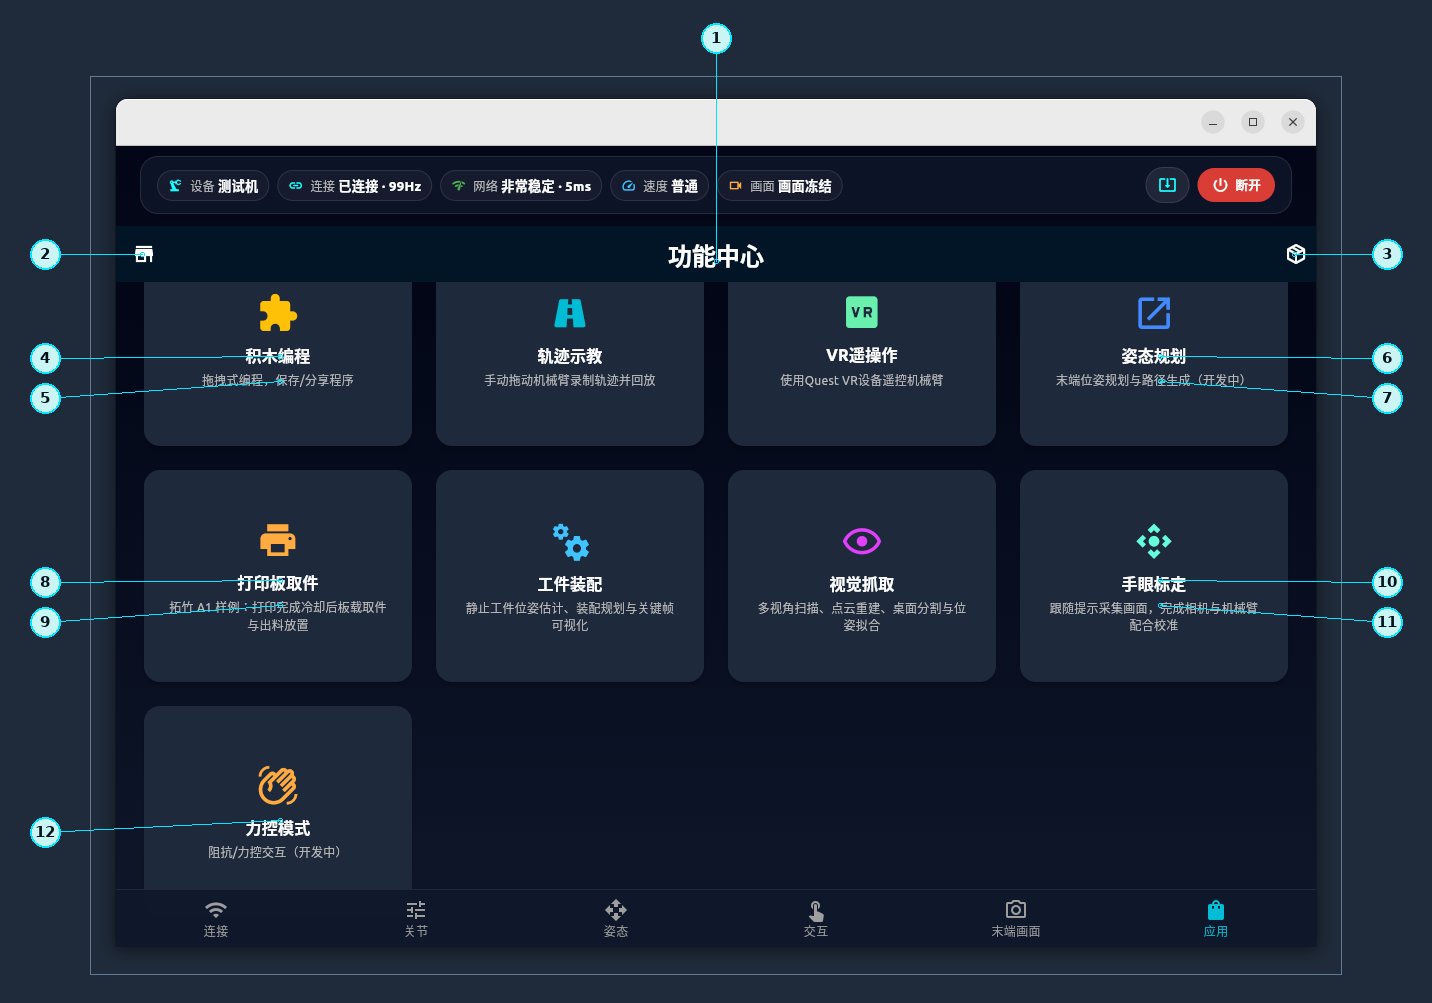Click the 姿态规划 open-in-new icon
The height and width of the screenshot is (1003, 1432).
click(x=1154, y=312)
